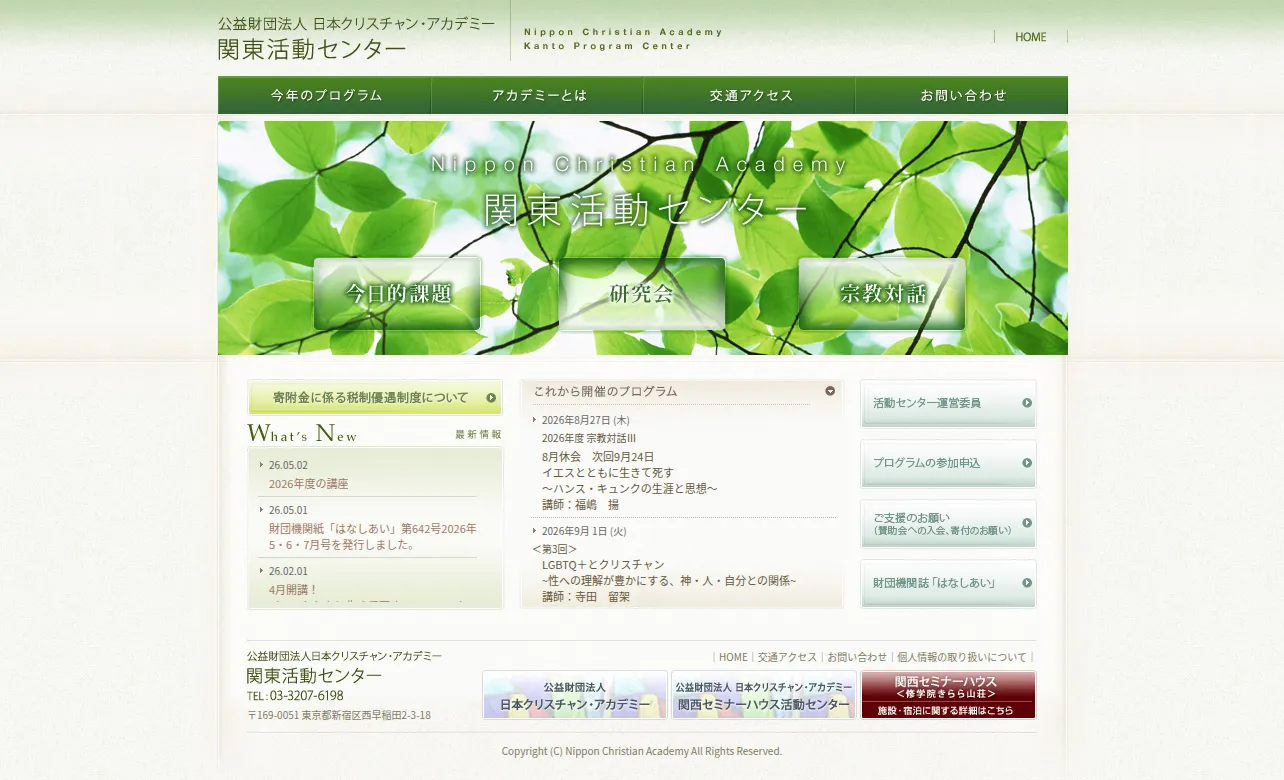Click the 26.05.02 news date
Image resolution: width=1284 pixels, height=780 pixels.
[x=288, y=465]
